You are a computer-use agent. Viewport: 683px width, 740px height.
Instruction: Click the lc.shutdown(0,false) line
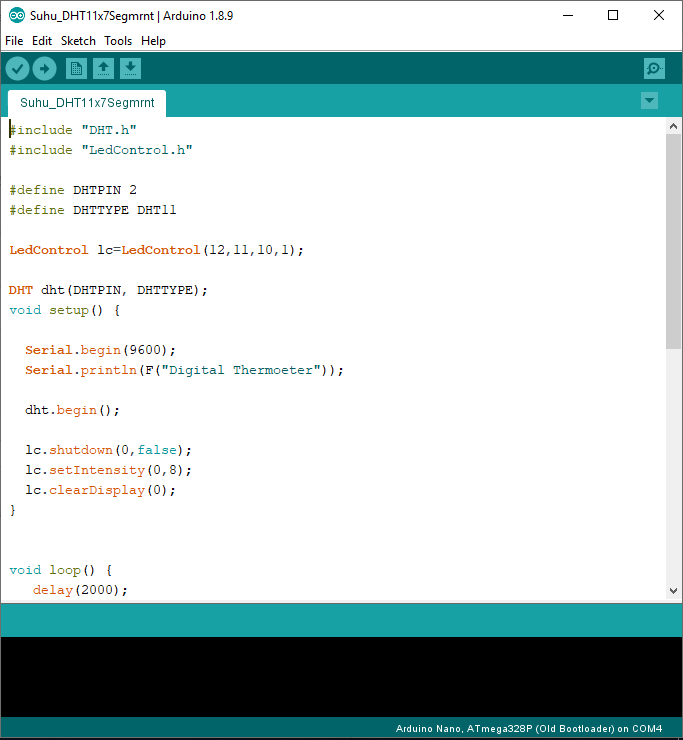[109, 450]
